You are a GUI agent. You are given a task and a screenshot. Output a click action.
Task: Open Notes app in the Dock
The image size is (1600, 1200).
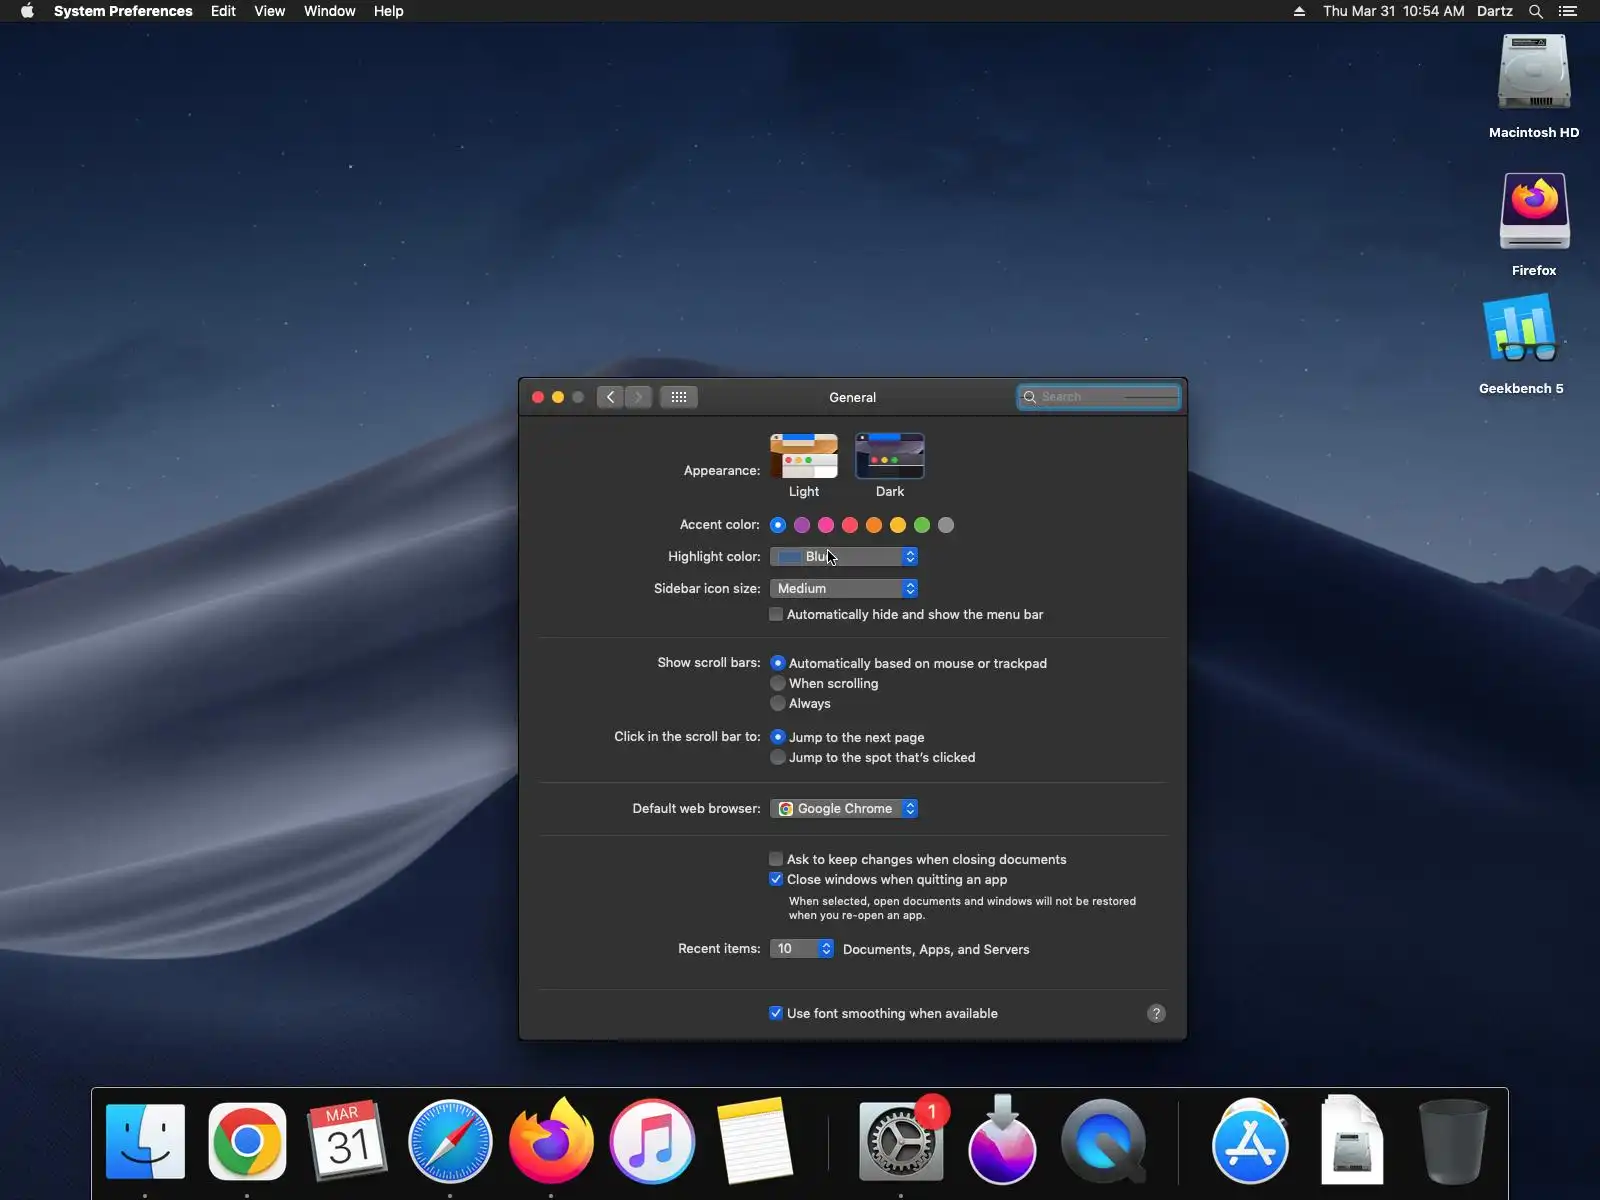[x=755, y=1141]
